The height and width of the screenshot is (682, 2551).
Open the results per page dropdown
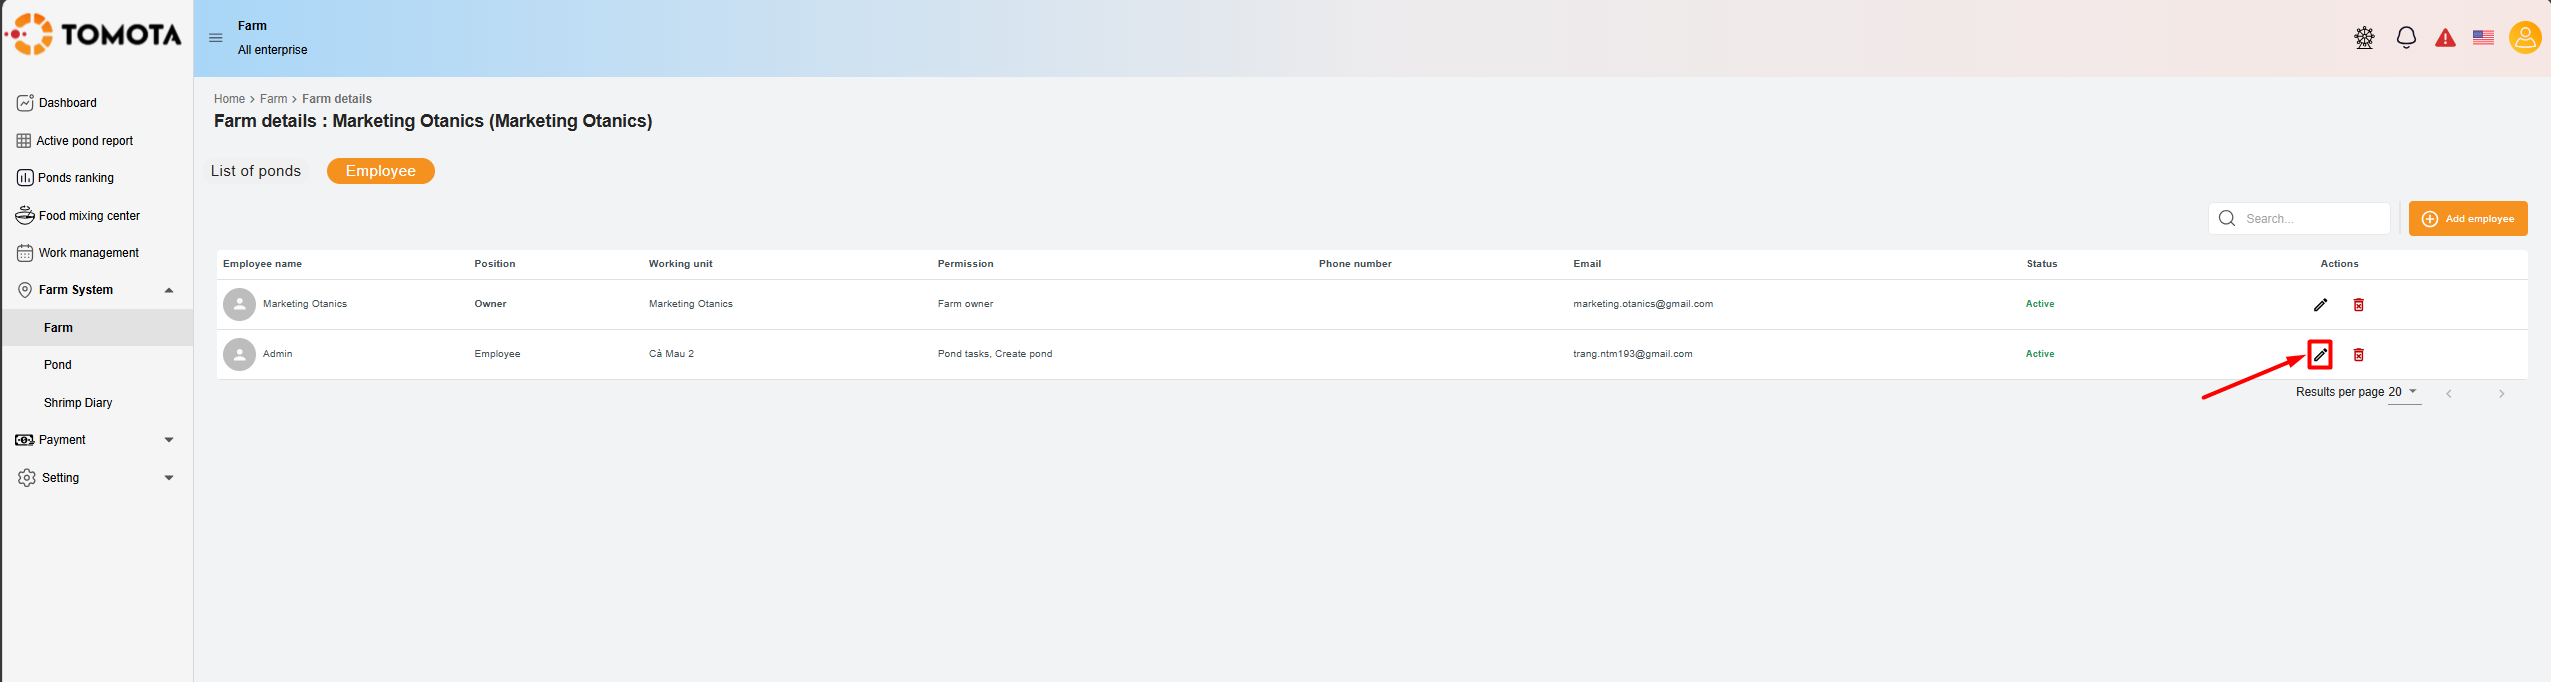2404,392
